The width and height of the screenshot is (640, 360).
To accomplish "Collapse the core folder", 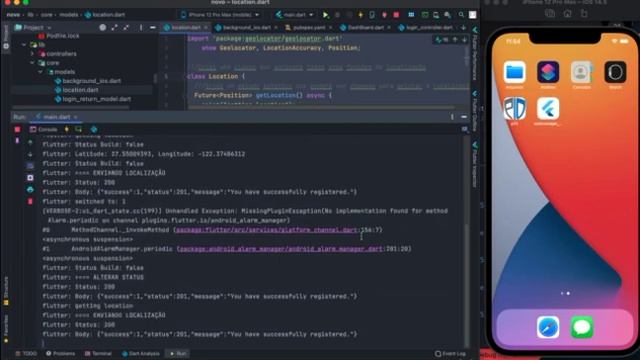I will 32,63.
